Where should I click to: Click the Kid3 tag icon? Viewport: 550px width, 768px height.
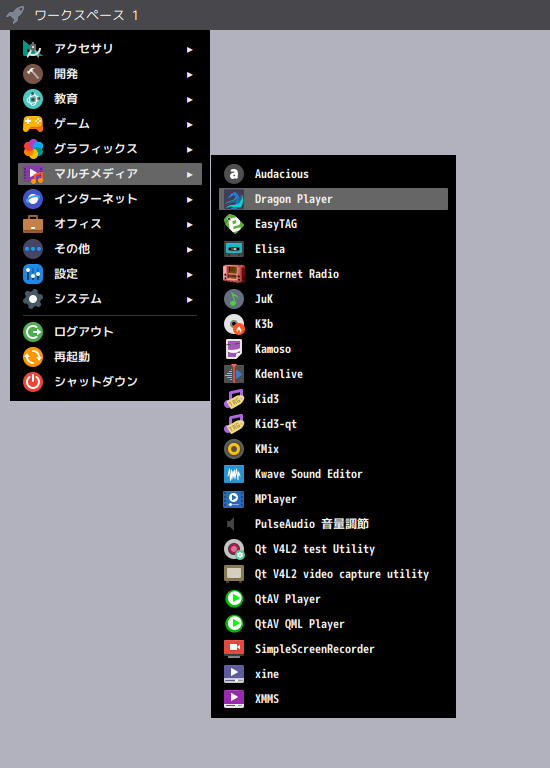[x=234, y=399]
